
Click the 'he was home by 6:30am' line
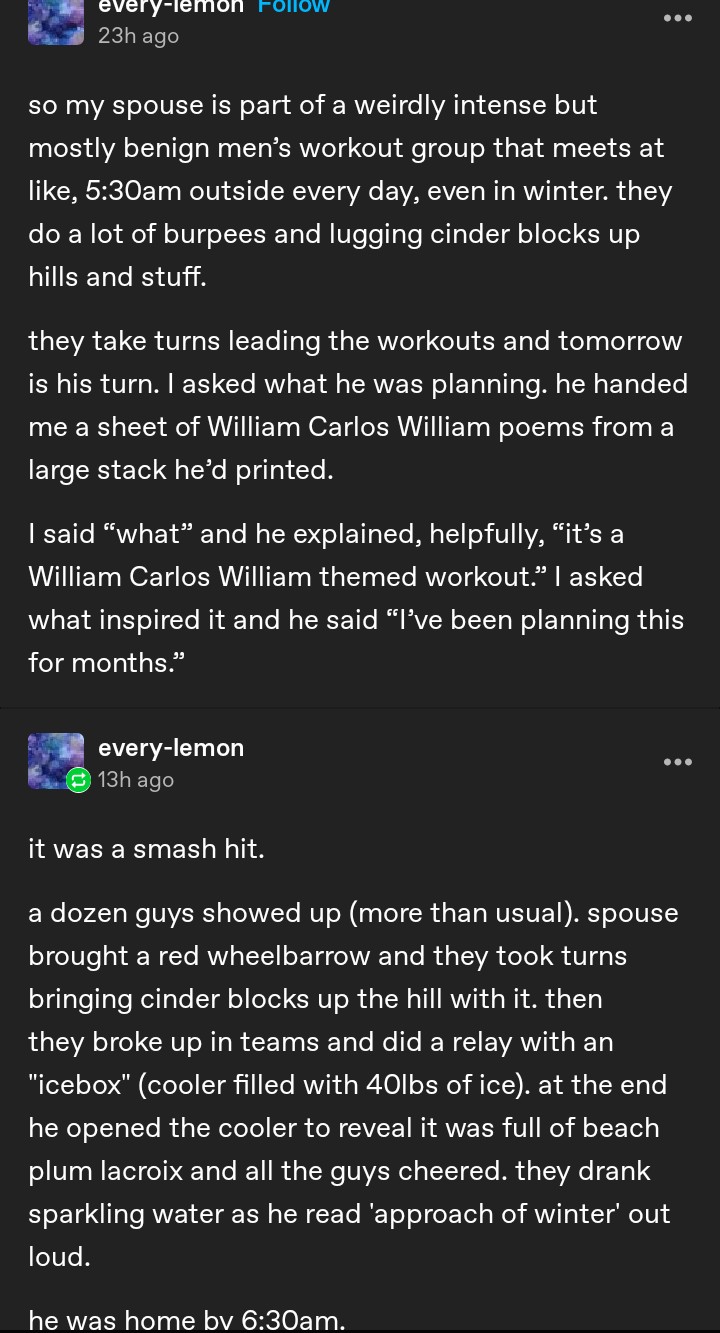click(x=186, y=1320)
